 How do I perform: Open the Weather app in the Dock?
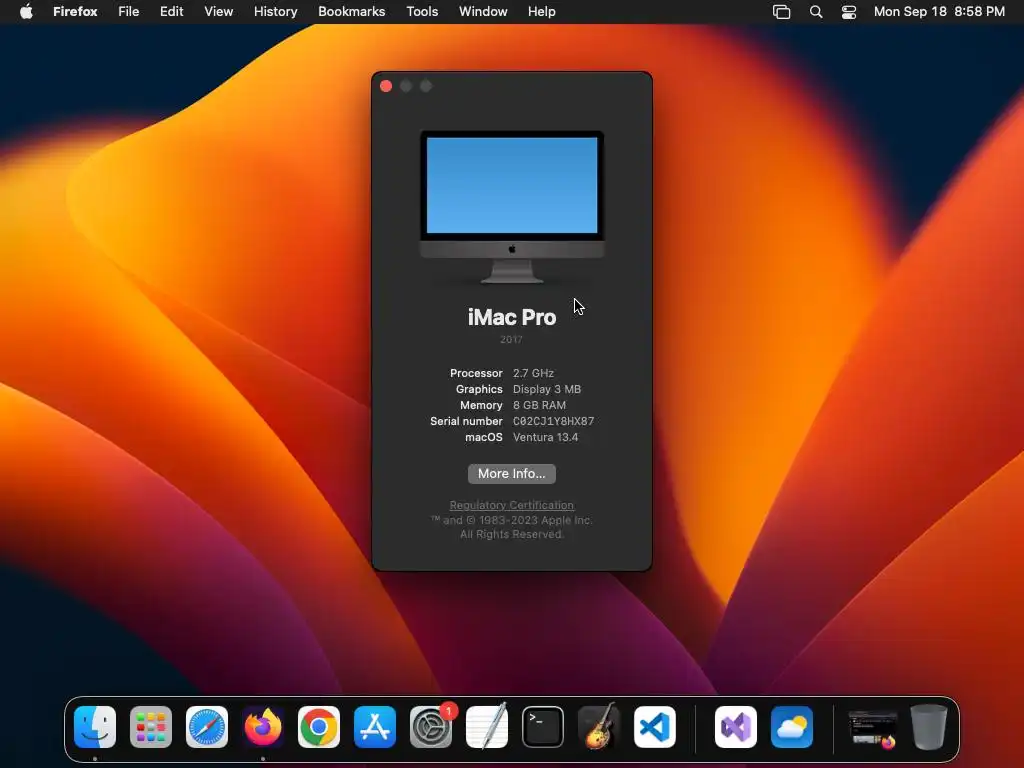(x=792, y=727)
